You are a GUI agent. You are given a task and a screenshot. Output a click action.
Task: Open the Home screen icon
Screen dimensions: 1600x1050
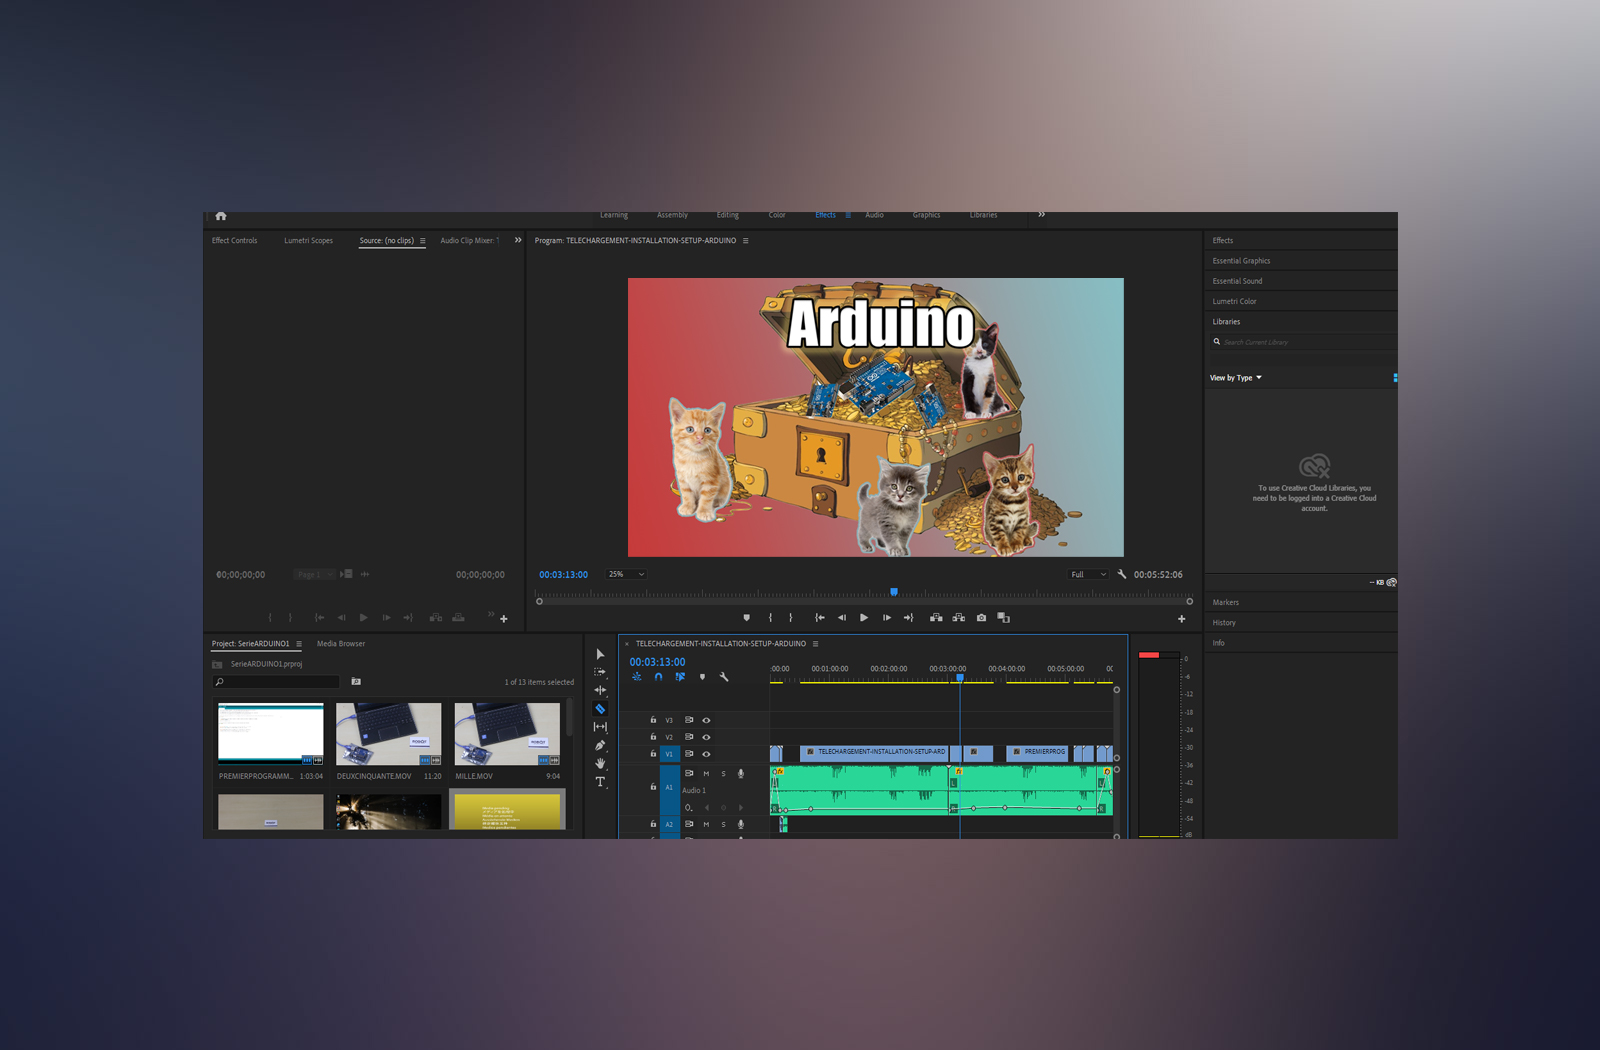(221, 216)
